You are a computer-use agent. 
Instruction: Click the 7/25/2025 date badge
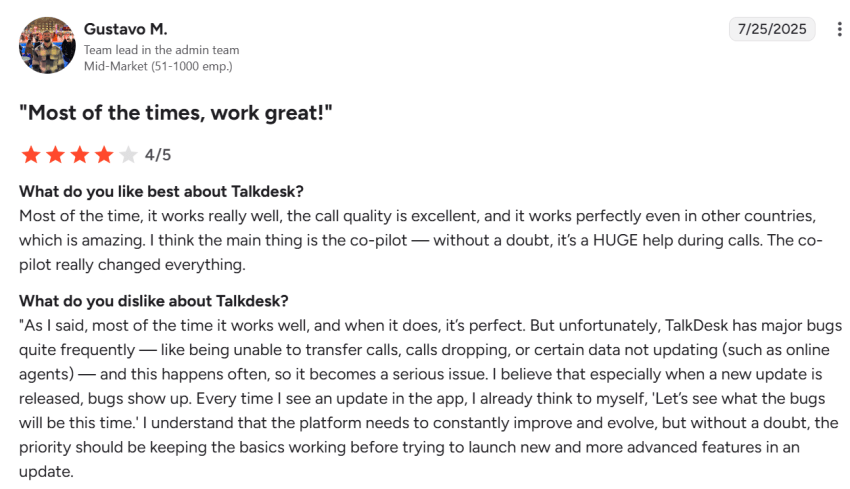[772, 29]
